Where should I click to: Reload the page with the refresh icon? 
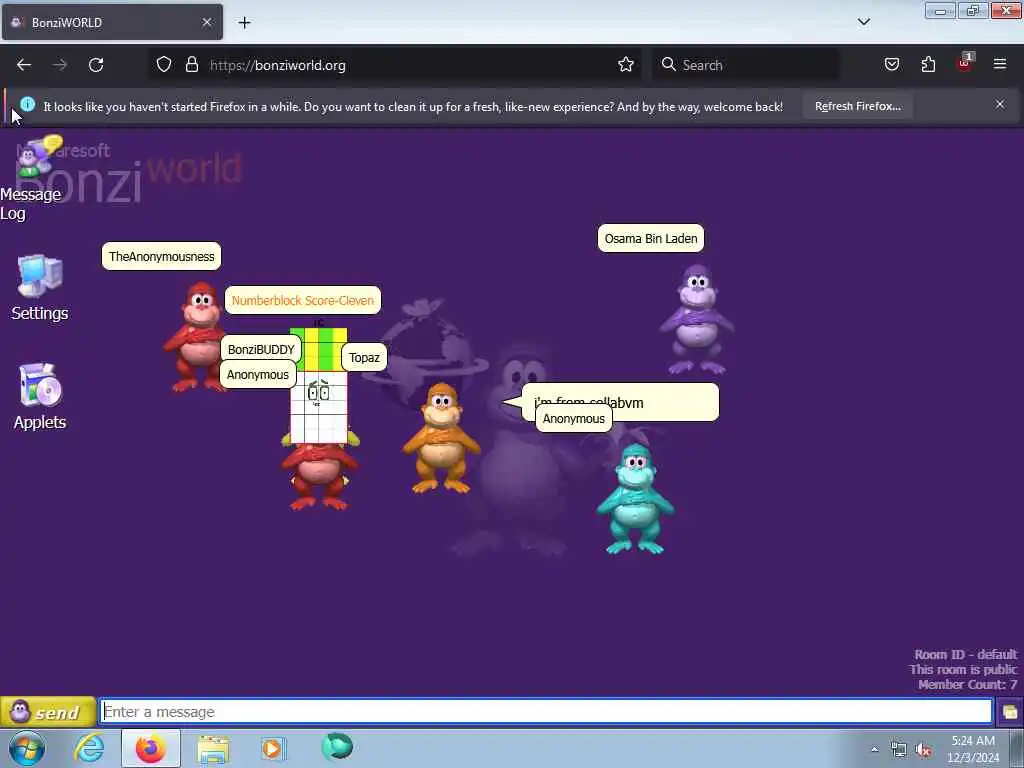click(96, 65)
